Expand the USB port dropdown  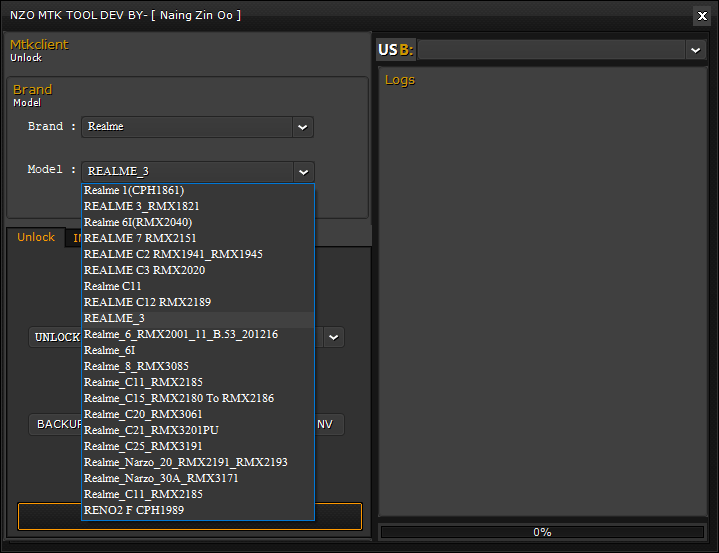pyautogui.click(x=695, y=50)
